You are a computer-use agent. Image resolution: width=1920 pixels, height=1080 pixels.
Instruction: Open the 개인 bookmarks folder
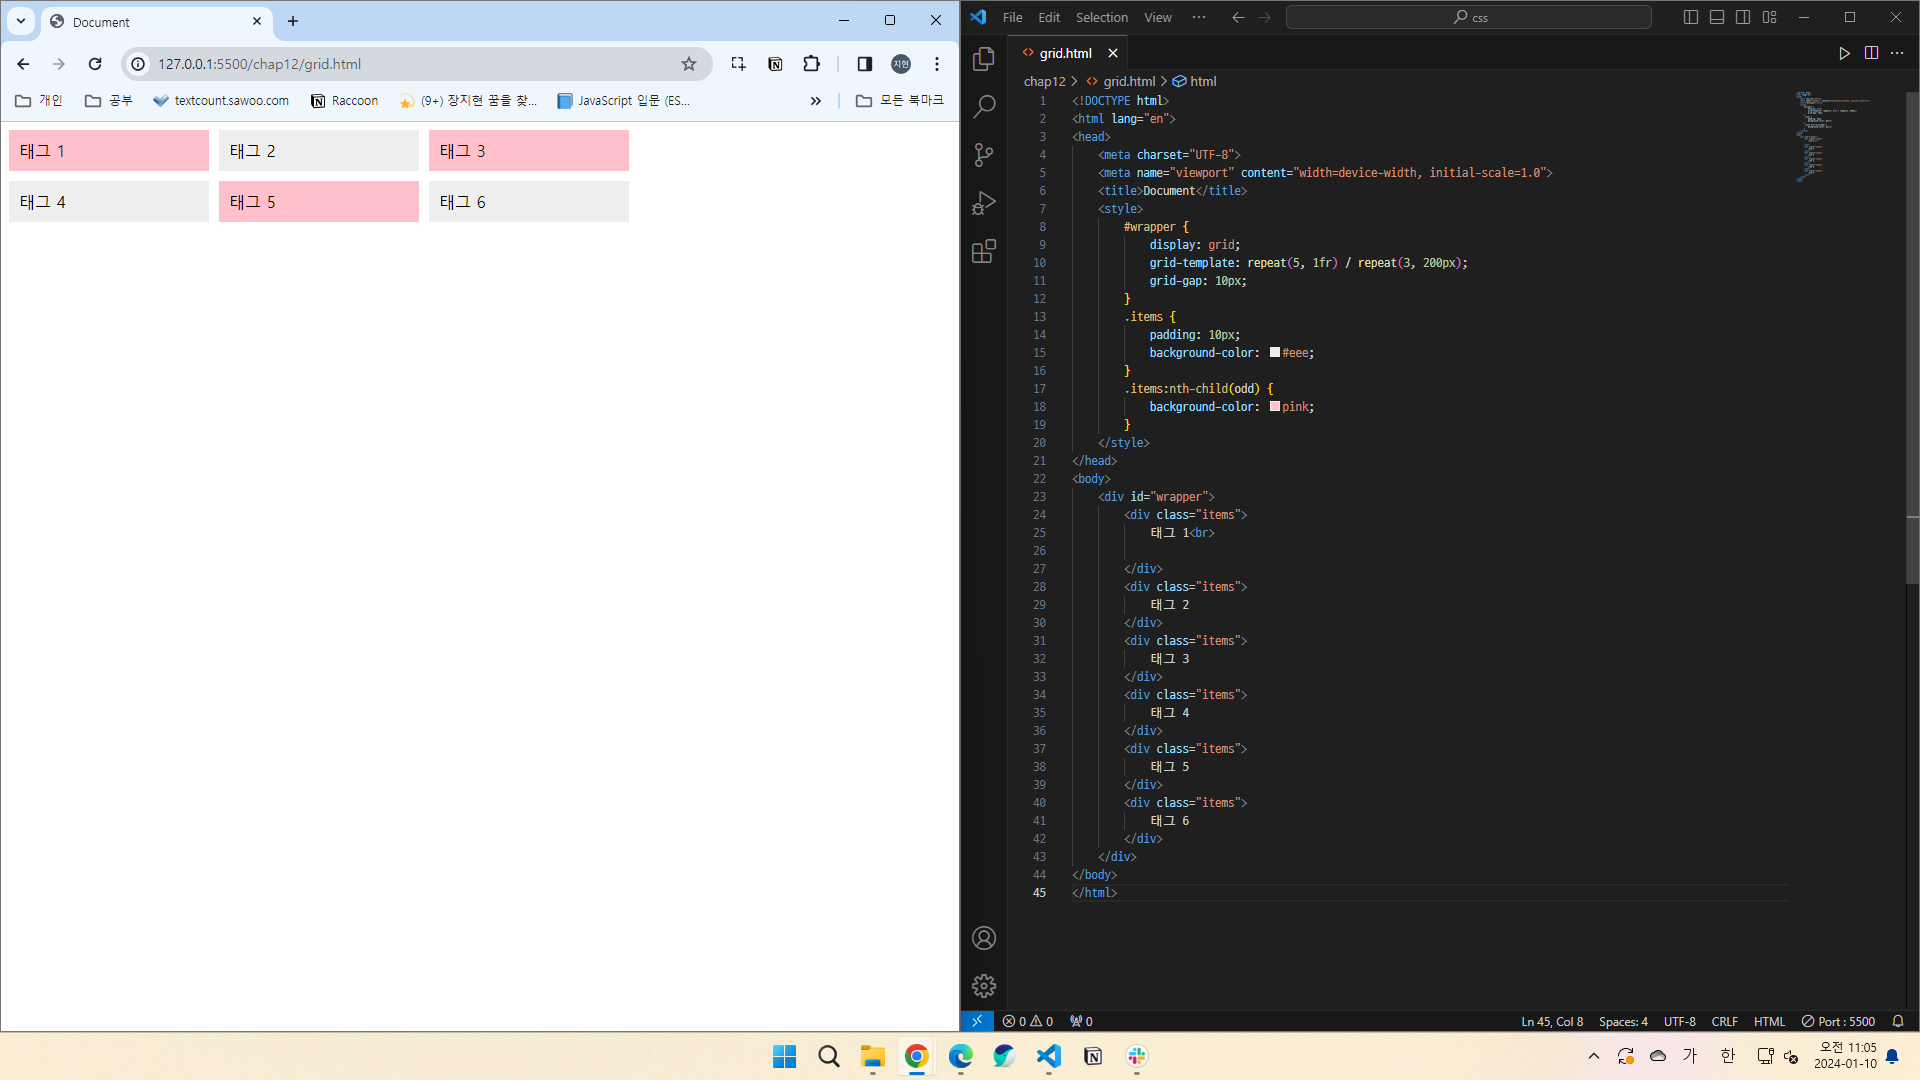(39, 101)
